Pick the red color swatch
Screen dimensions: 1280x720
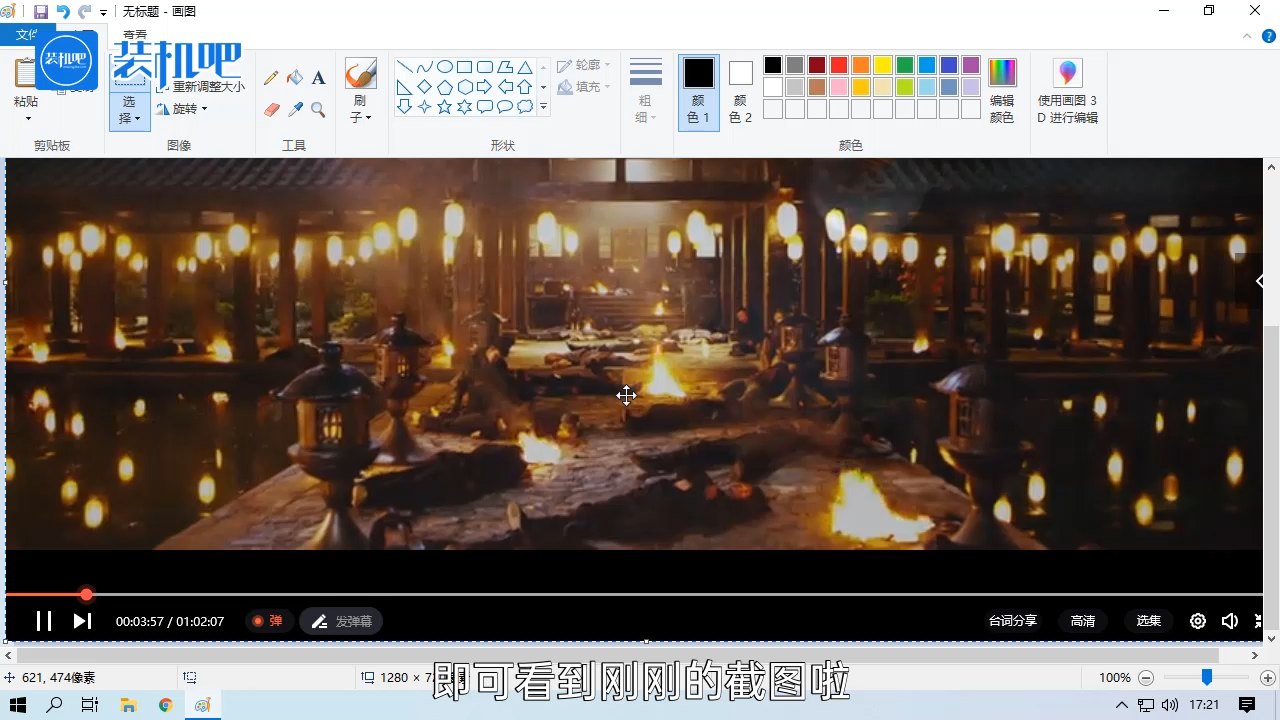(839, 65)
